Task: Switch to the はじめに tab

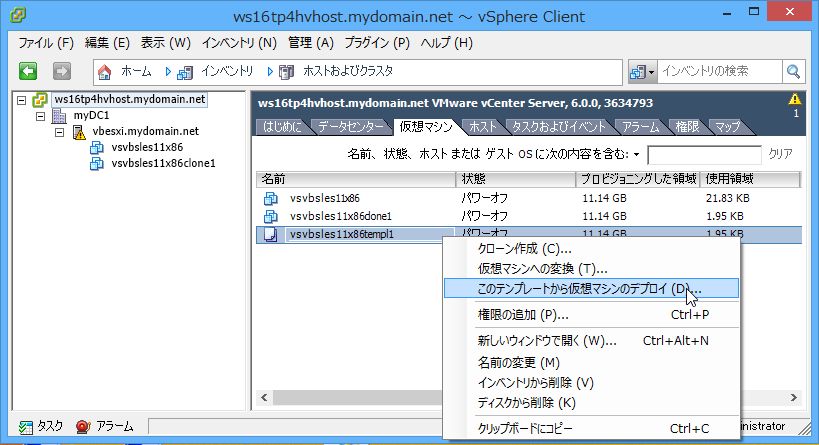Action: click(x=282, y=127)
